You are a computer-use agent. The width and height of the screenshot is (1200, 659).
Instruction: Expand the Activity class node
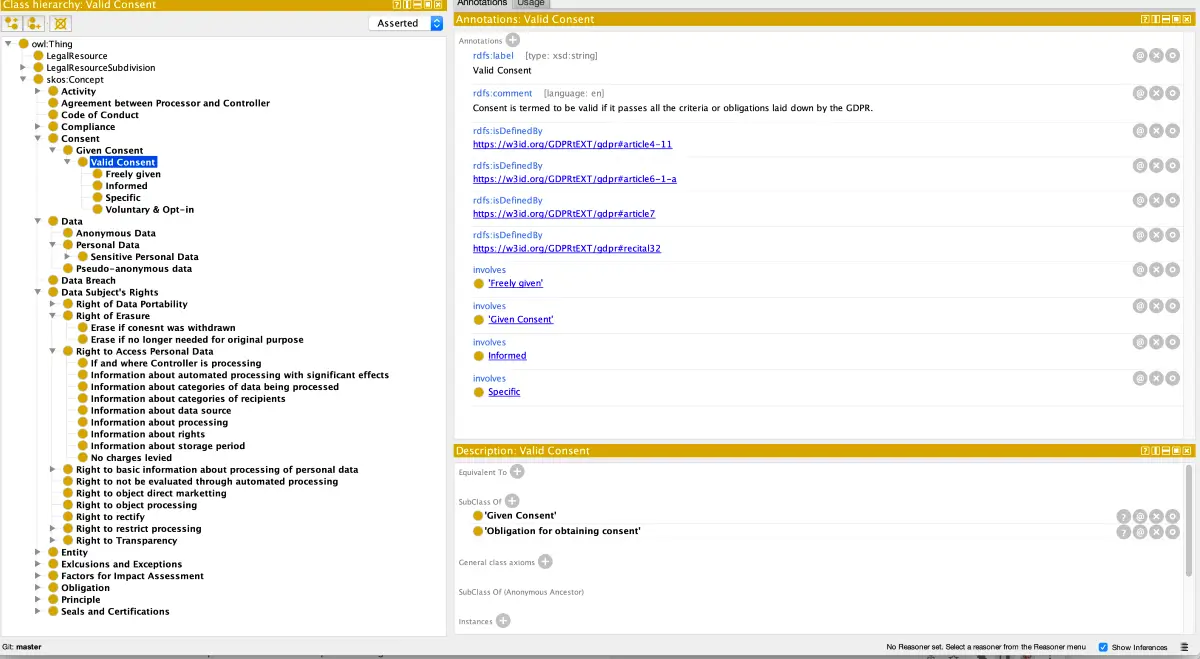click(39, 91)
